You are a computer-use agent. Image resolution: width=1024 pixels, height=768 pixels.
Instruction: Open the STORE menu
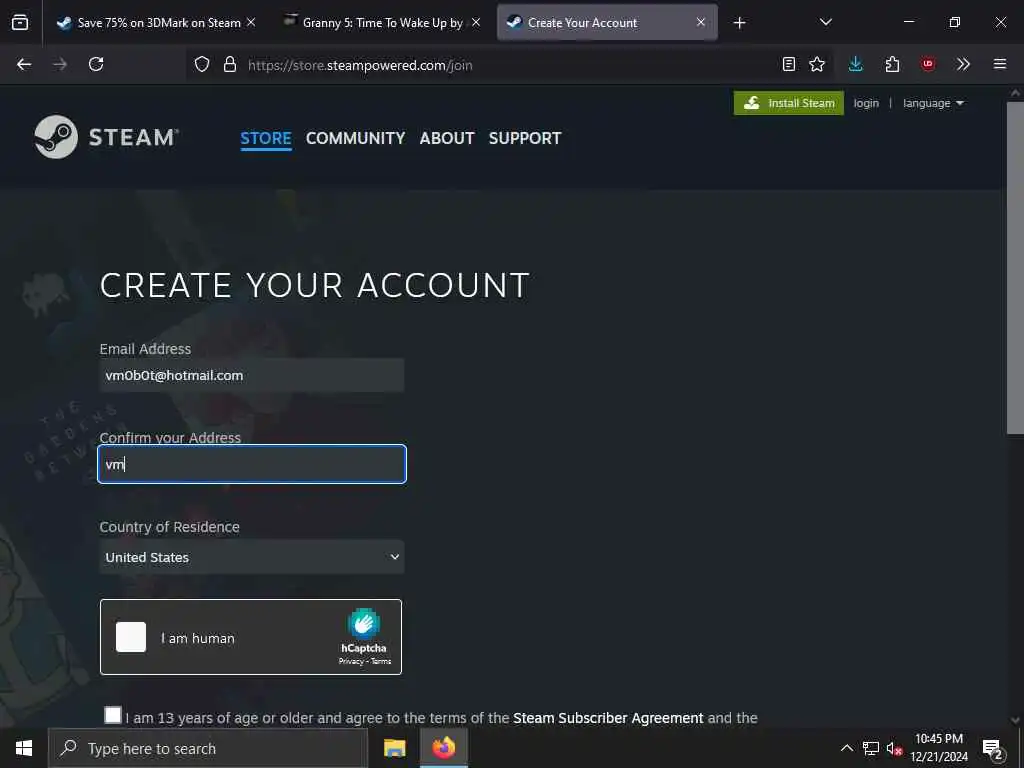[x=266, y=138]
